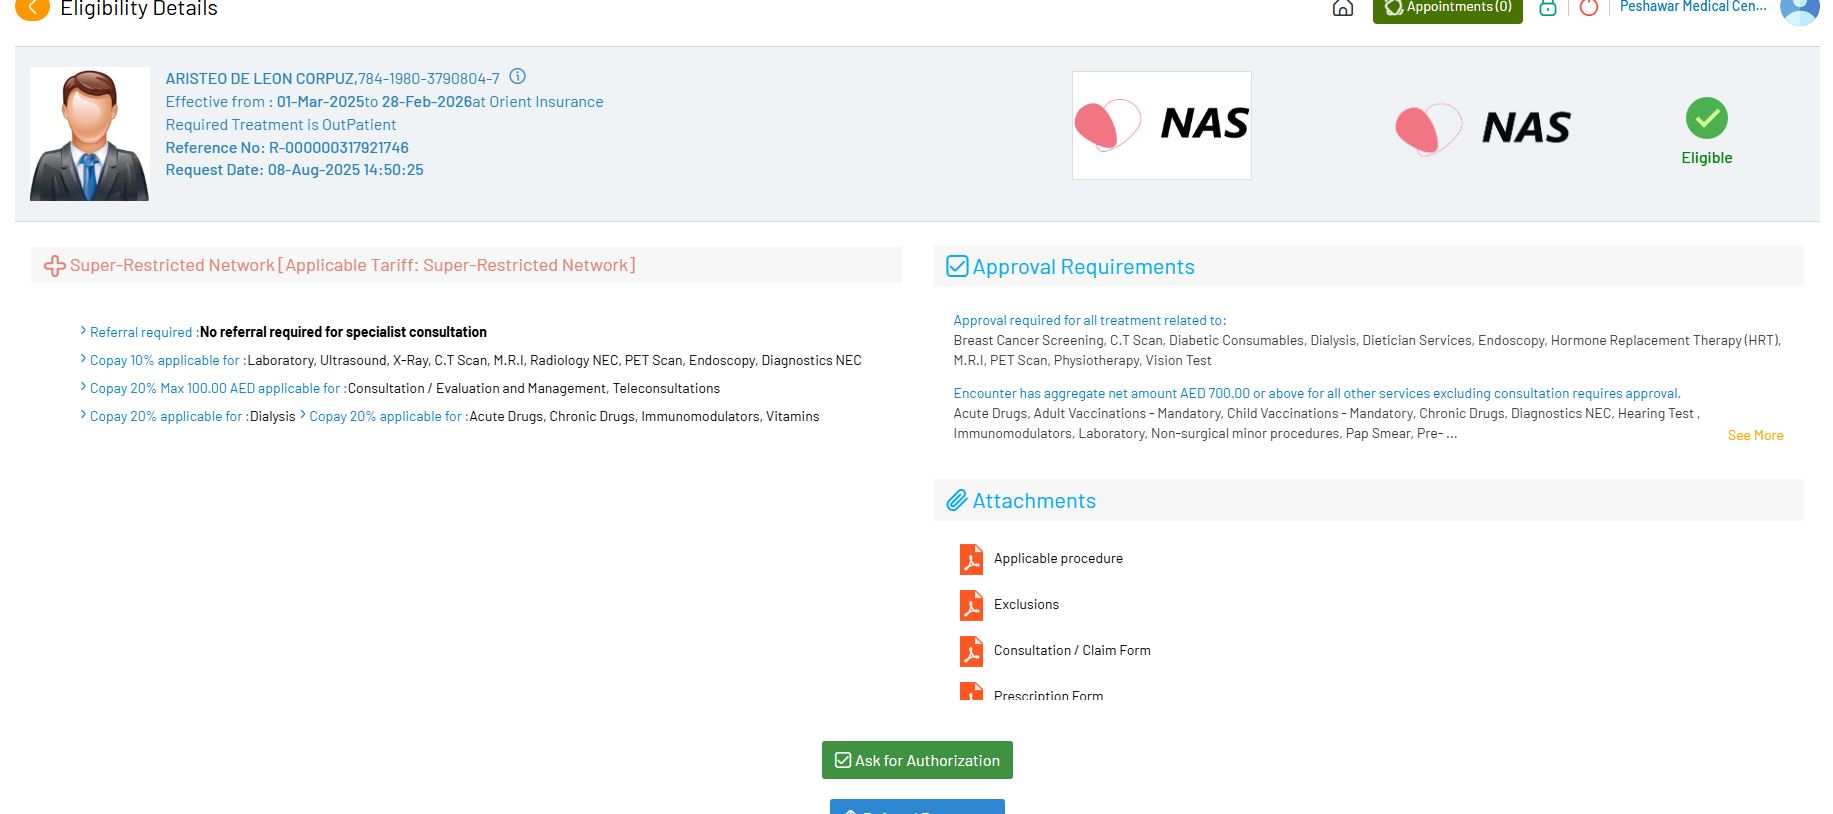The width and height of the screenshot is (1833, 814).
Task: Click 'Acute Drugs, Chronic Drugs, Immunomodulators, Vitamins' text
Action: coord(644,416)
